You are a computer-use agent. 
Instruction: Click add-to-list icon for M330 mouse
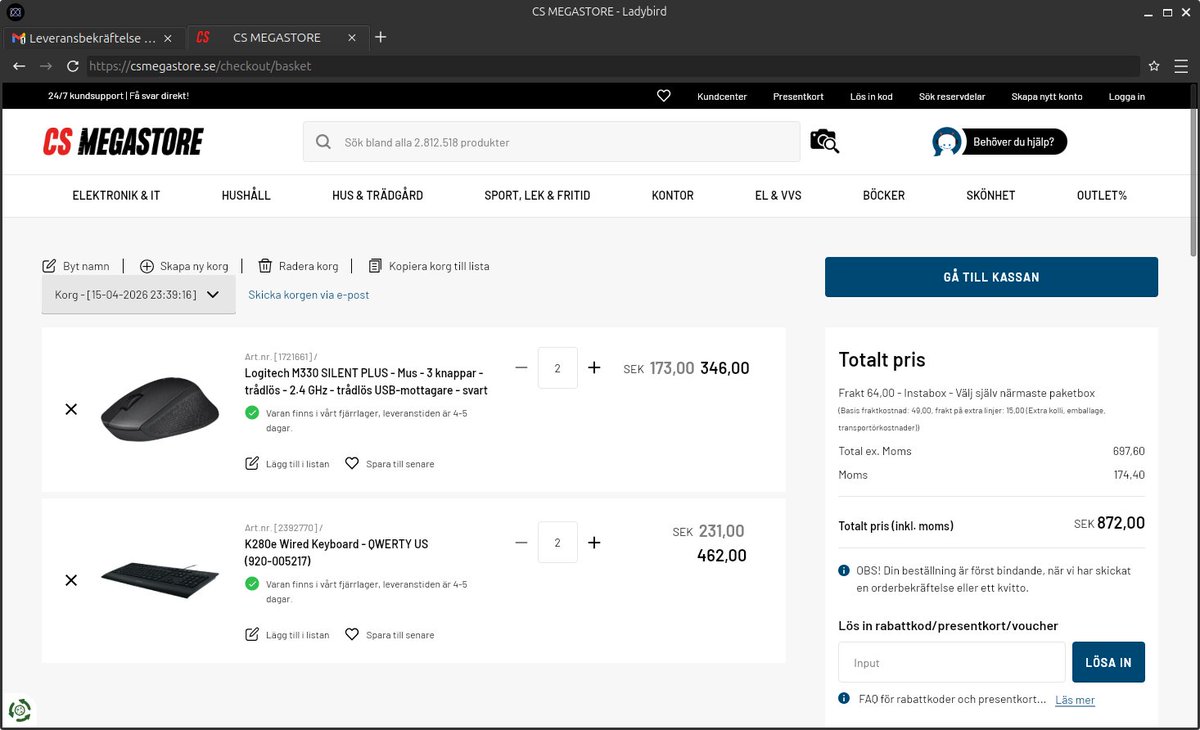[252, 464]
